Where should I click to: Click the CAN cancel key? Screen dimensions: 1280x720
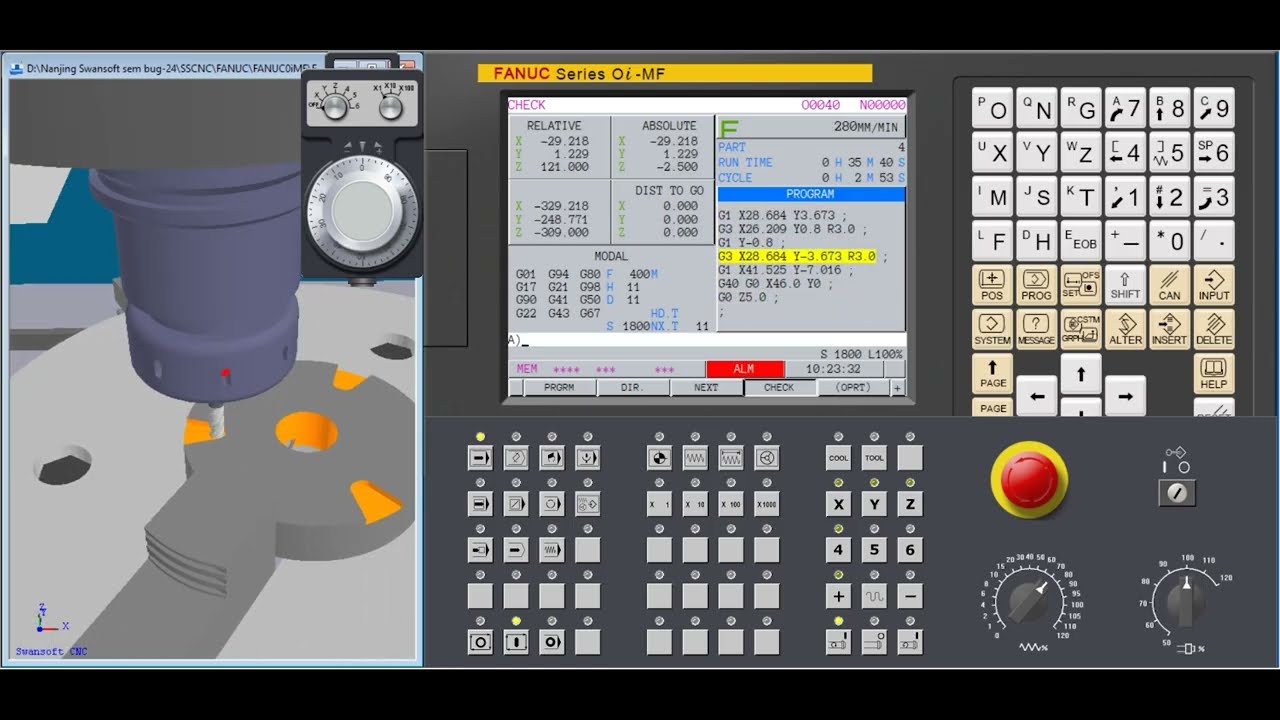coord(1169,285)
